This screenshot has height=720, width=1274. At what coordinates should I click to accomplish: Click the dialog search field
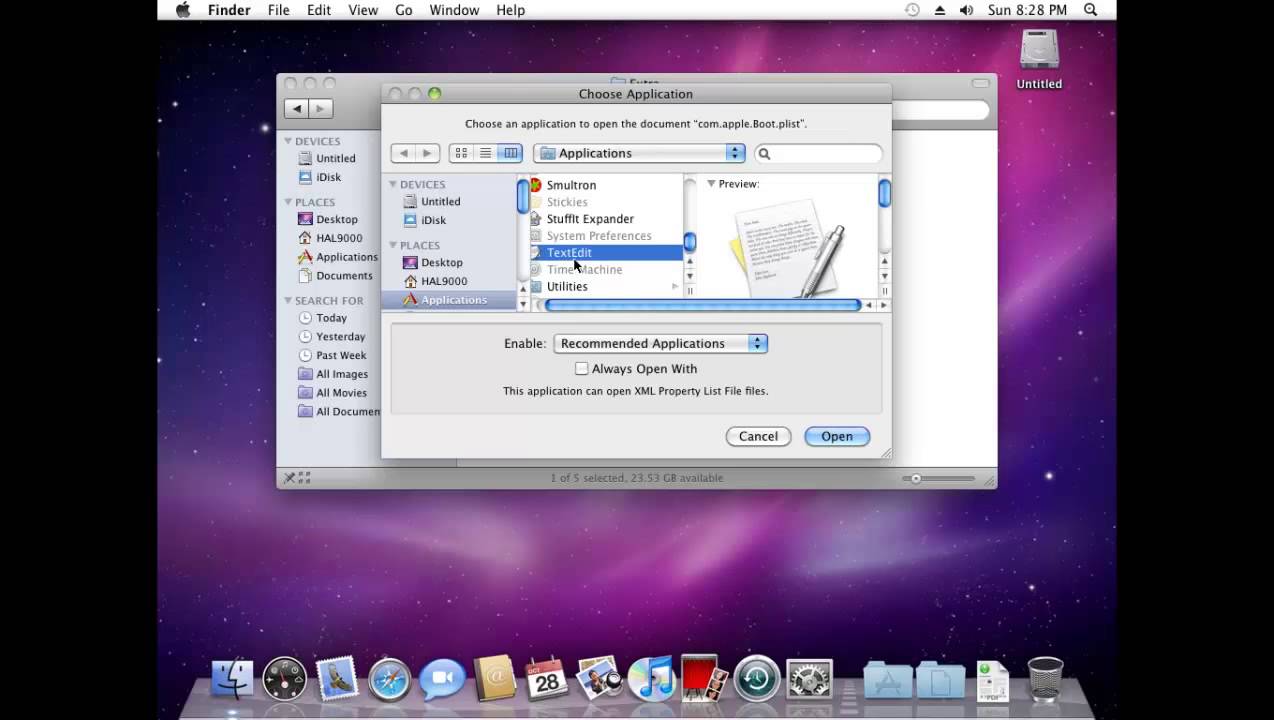pos(818,153)
